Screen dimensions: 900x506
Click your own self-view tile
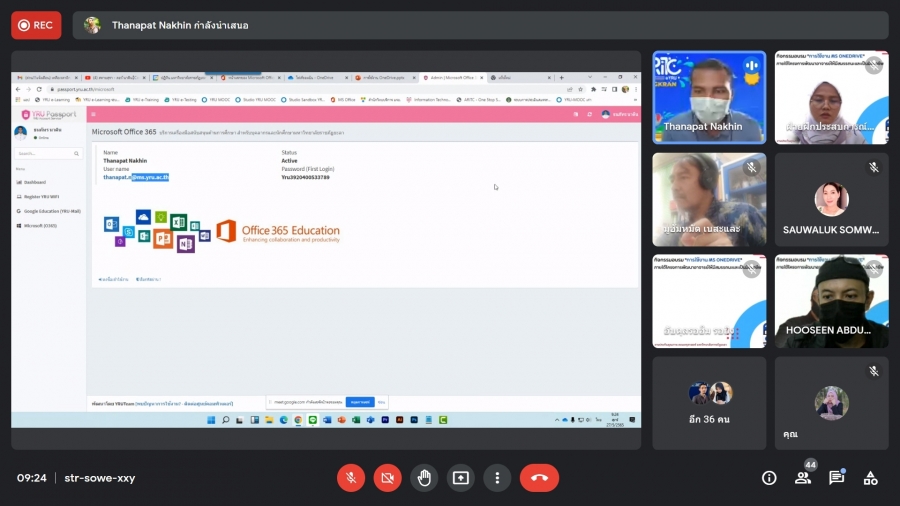click(831, 403)
